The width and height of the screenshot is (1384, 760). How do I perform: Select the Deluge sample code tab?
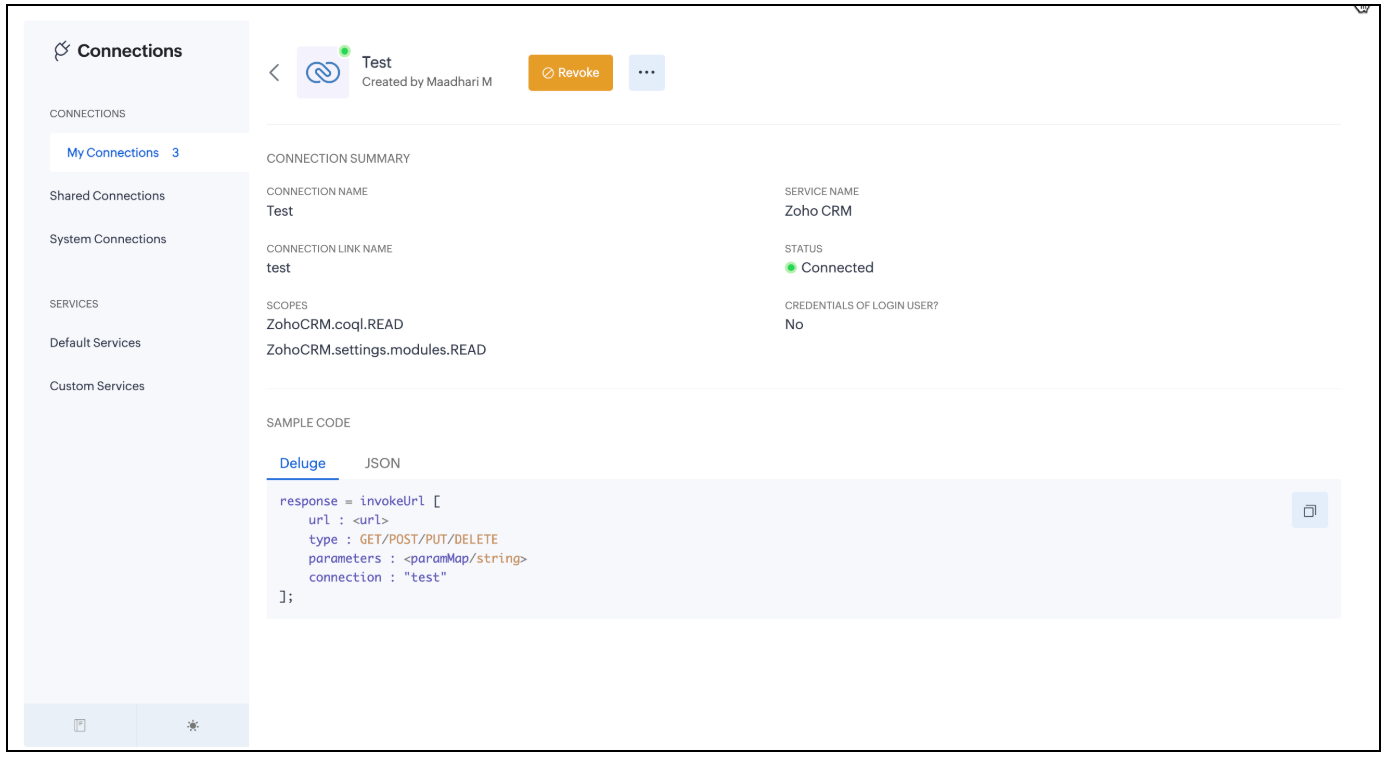tap(303, 463)
